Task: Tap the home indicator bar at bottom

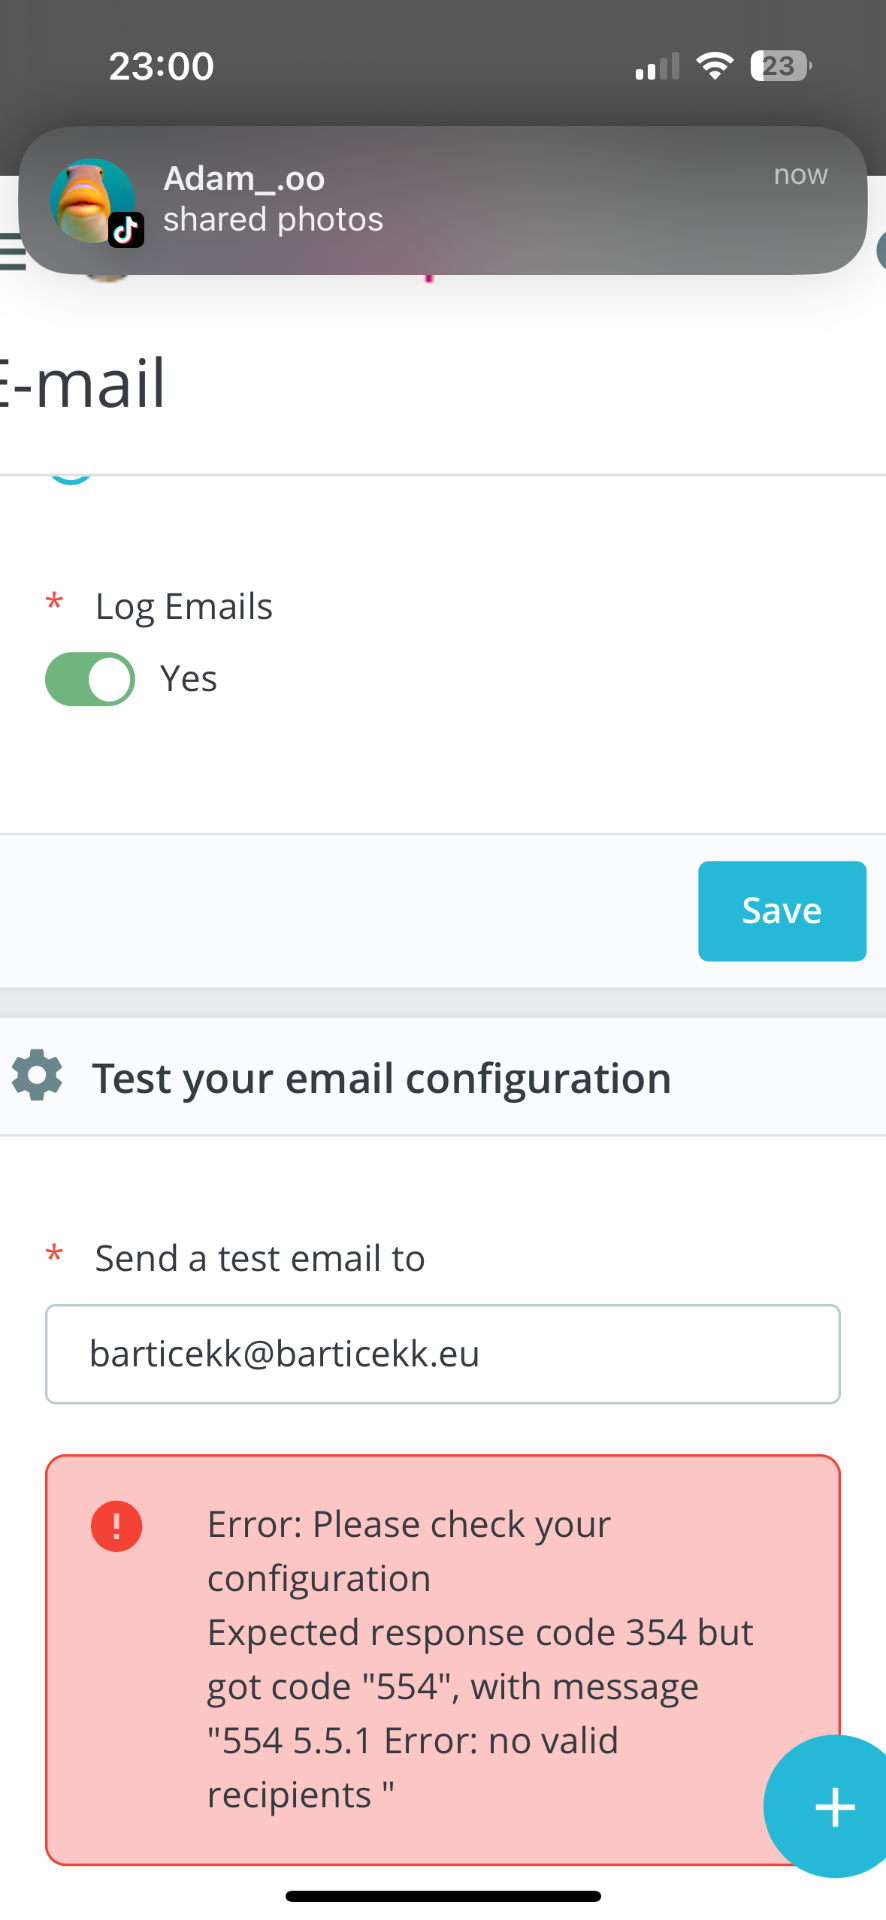Action: 443,1896
